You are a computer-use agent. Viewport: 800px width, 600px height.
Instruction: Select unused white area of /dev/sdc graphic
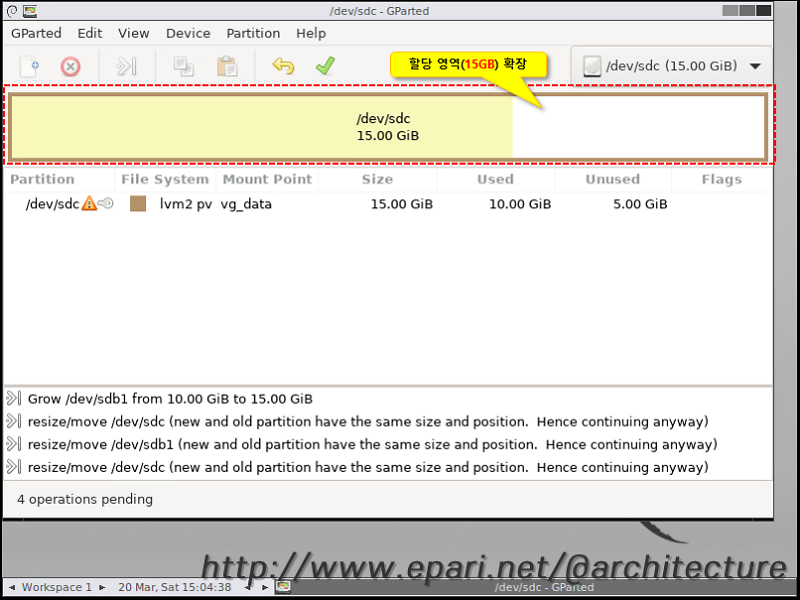pos(638,127)
